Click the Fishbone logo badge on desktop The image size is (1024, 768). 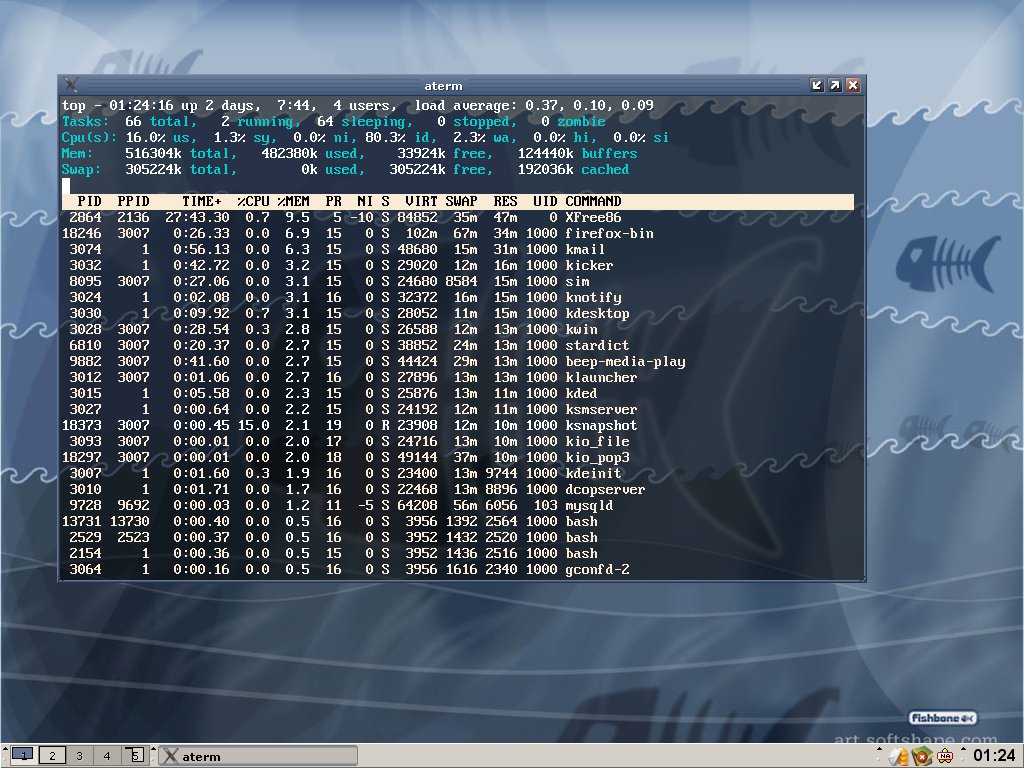[943, 718]
